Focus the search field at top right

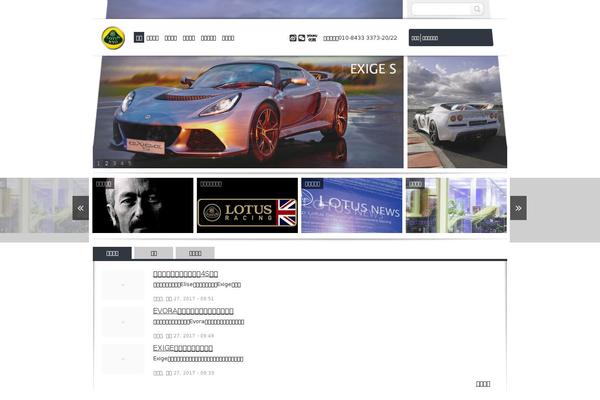(442, 9)
